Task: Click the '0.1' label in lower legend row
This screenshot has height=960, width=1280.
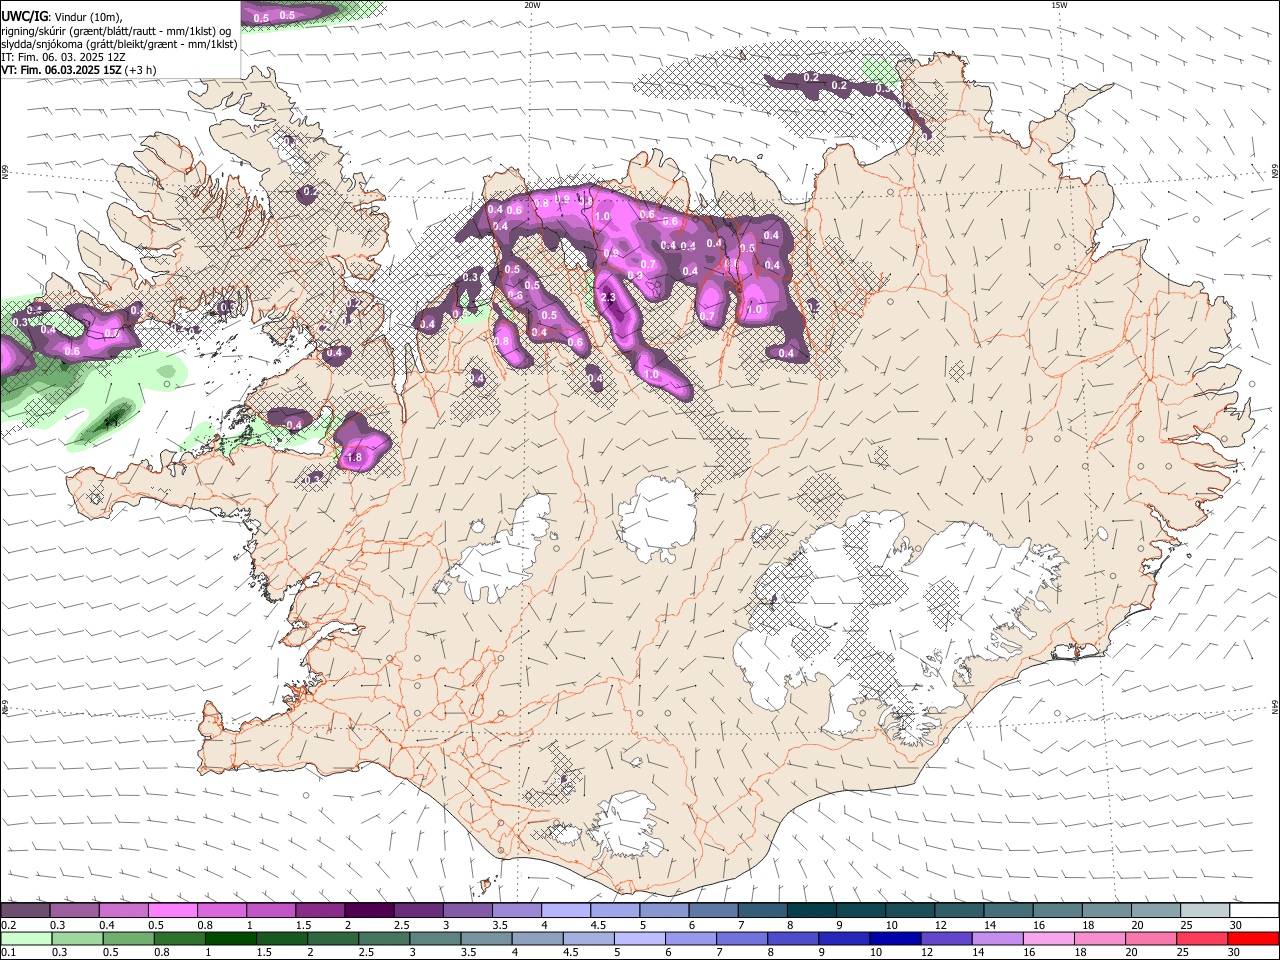Action: (x=8, y=952)
